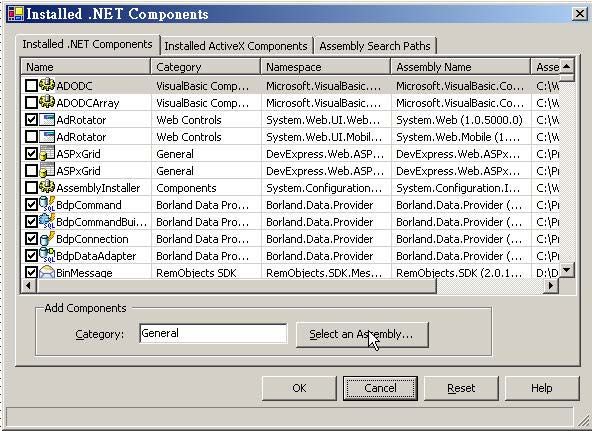Screen dimensions: 592x431
Task: Sort by the Category column header
Action: click(x=205, y=67)
